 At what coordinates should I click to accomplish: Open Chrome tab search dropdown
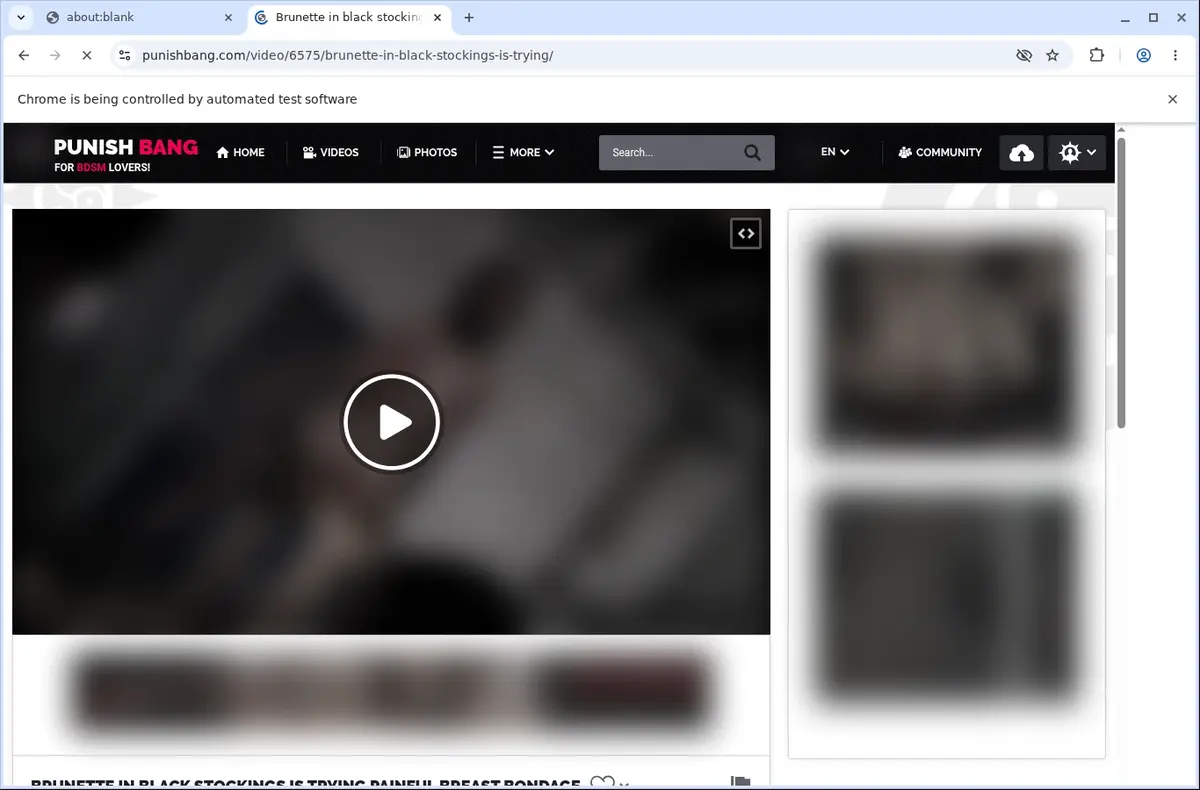point(20,17)
